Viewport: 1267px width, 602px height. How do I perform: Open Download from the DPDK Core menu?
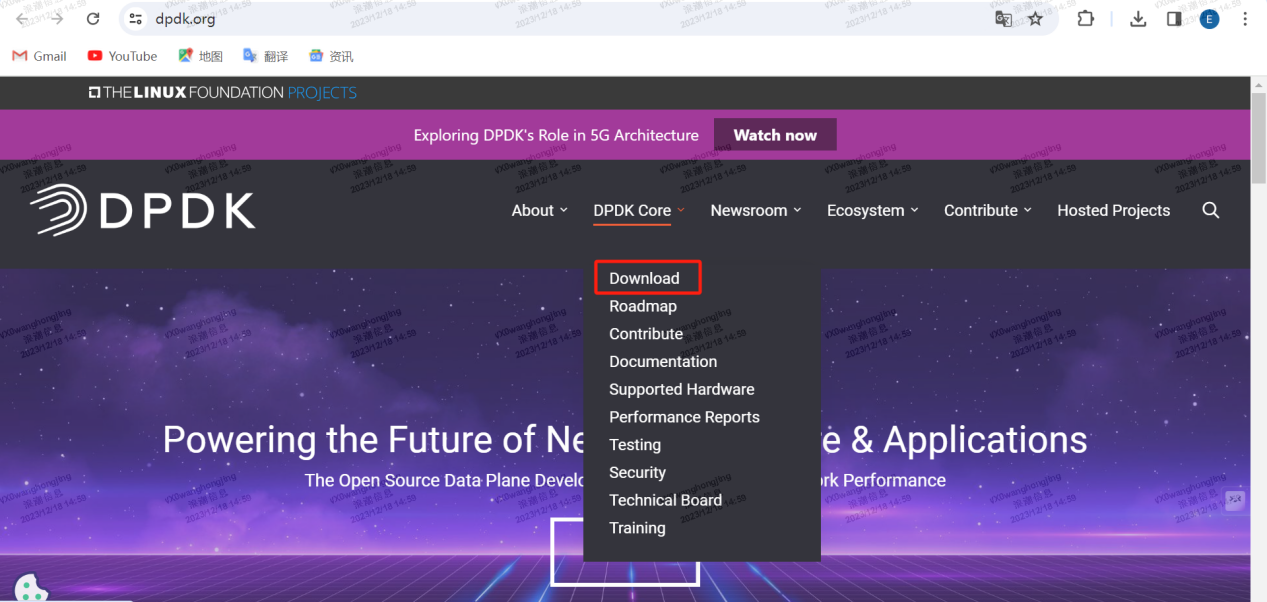click(x=643, y=277)
